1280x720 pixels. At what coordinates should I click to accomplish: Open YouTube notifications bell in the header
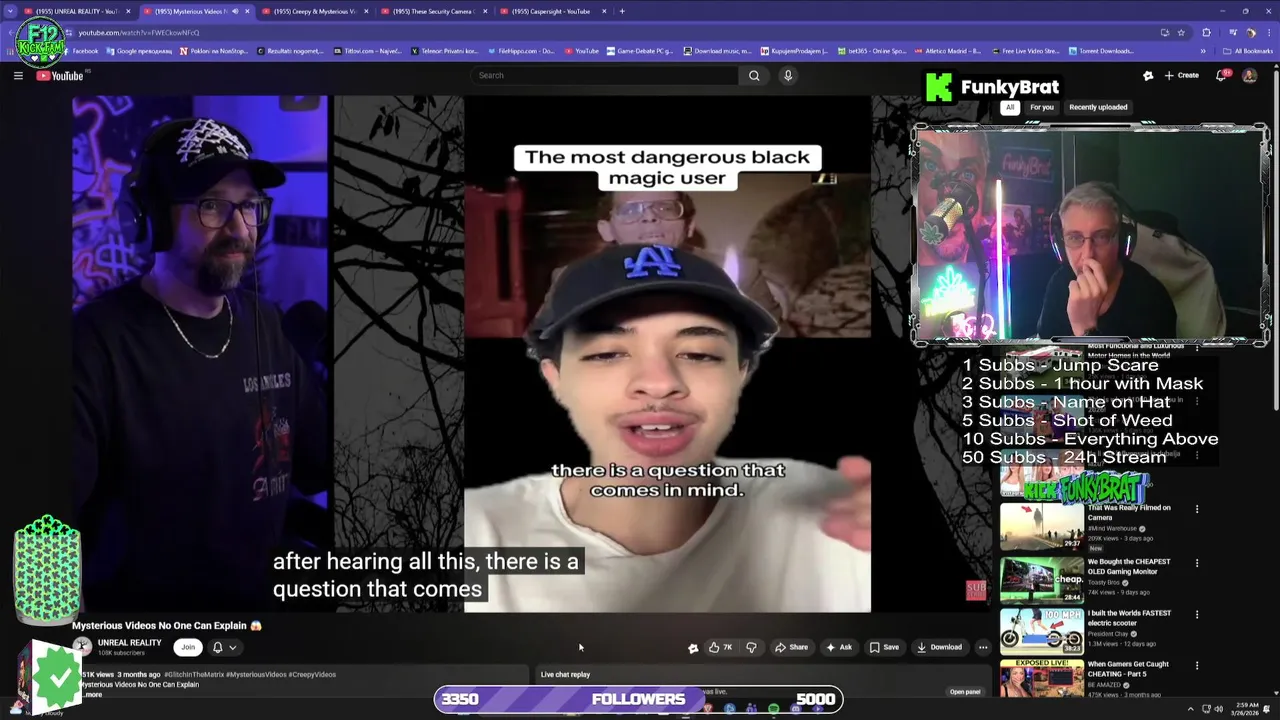coord(1222,75)
